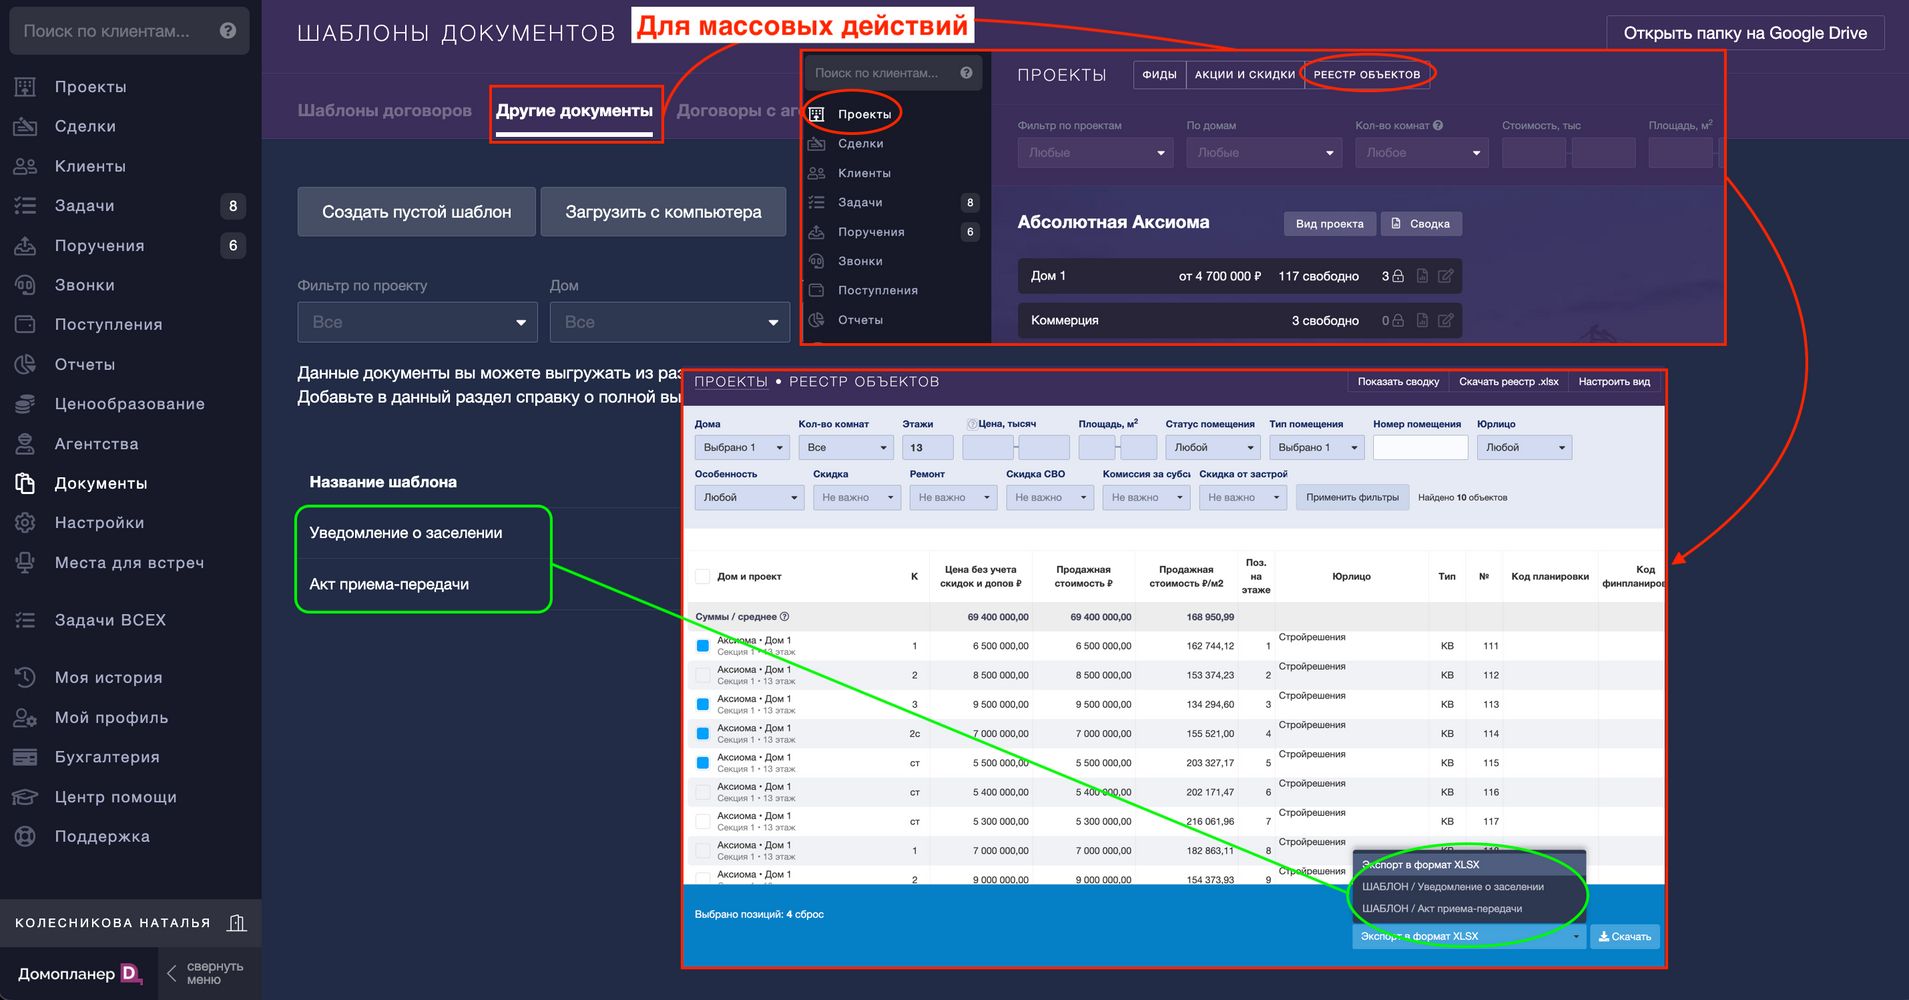This screenshot has width=1909, height=1000.
Task: Select the Документы sidebar icon
Action: point(25,484)
